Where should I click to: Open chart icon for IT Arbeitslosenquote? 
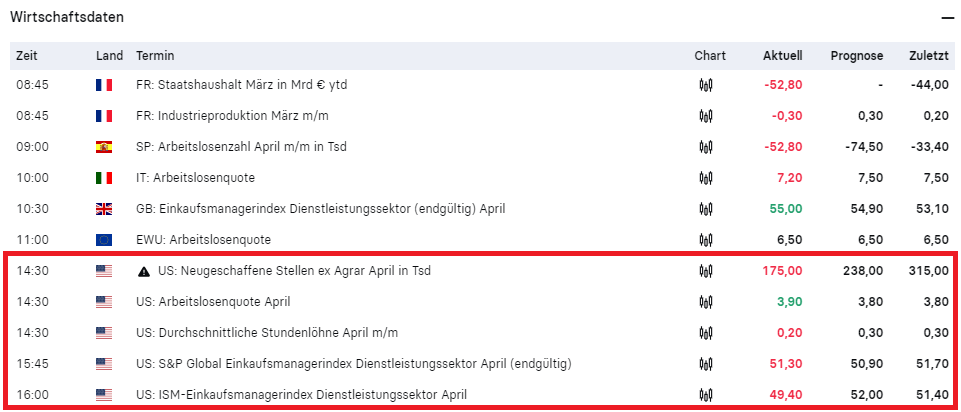(706, 178)
